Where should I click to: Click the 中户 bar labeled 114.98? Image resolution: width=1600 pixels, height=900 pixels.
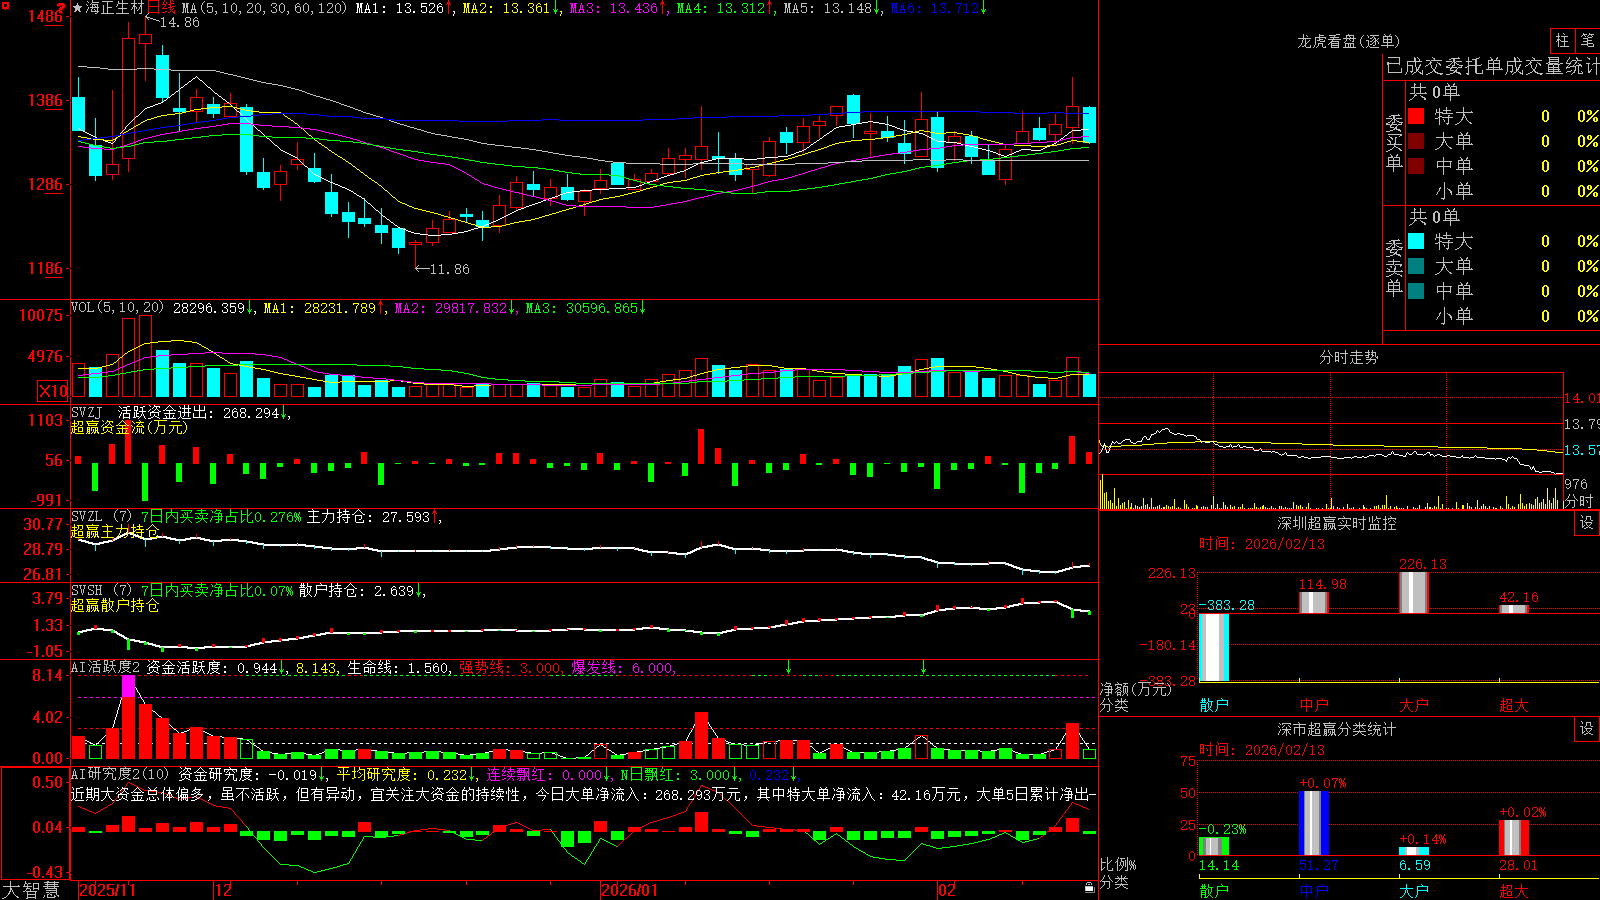tap(1314, 602)
